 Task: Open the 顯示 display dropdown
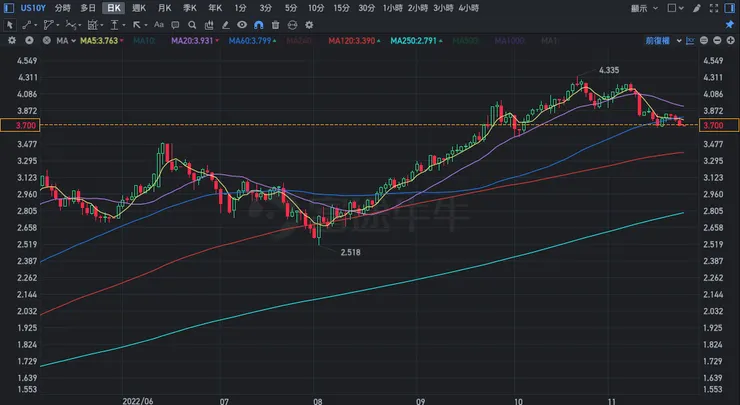[x=644, y=8]
